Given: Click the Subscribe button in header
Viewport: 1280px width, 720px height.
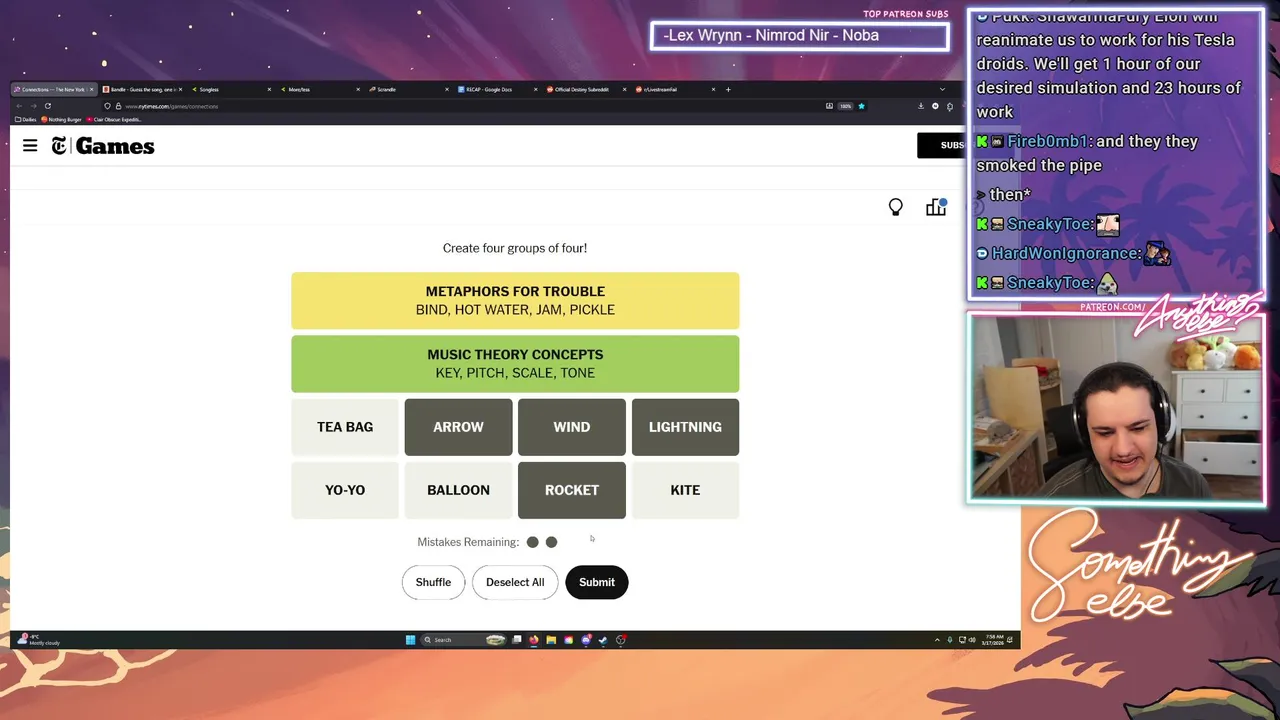Looking at the screenshot, I should 941,145.
